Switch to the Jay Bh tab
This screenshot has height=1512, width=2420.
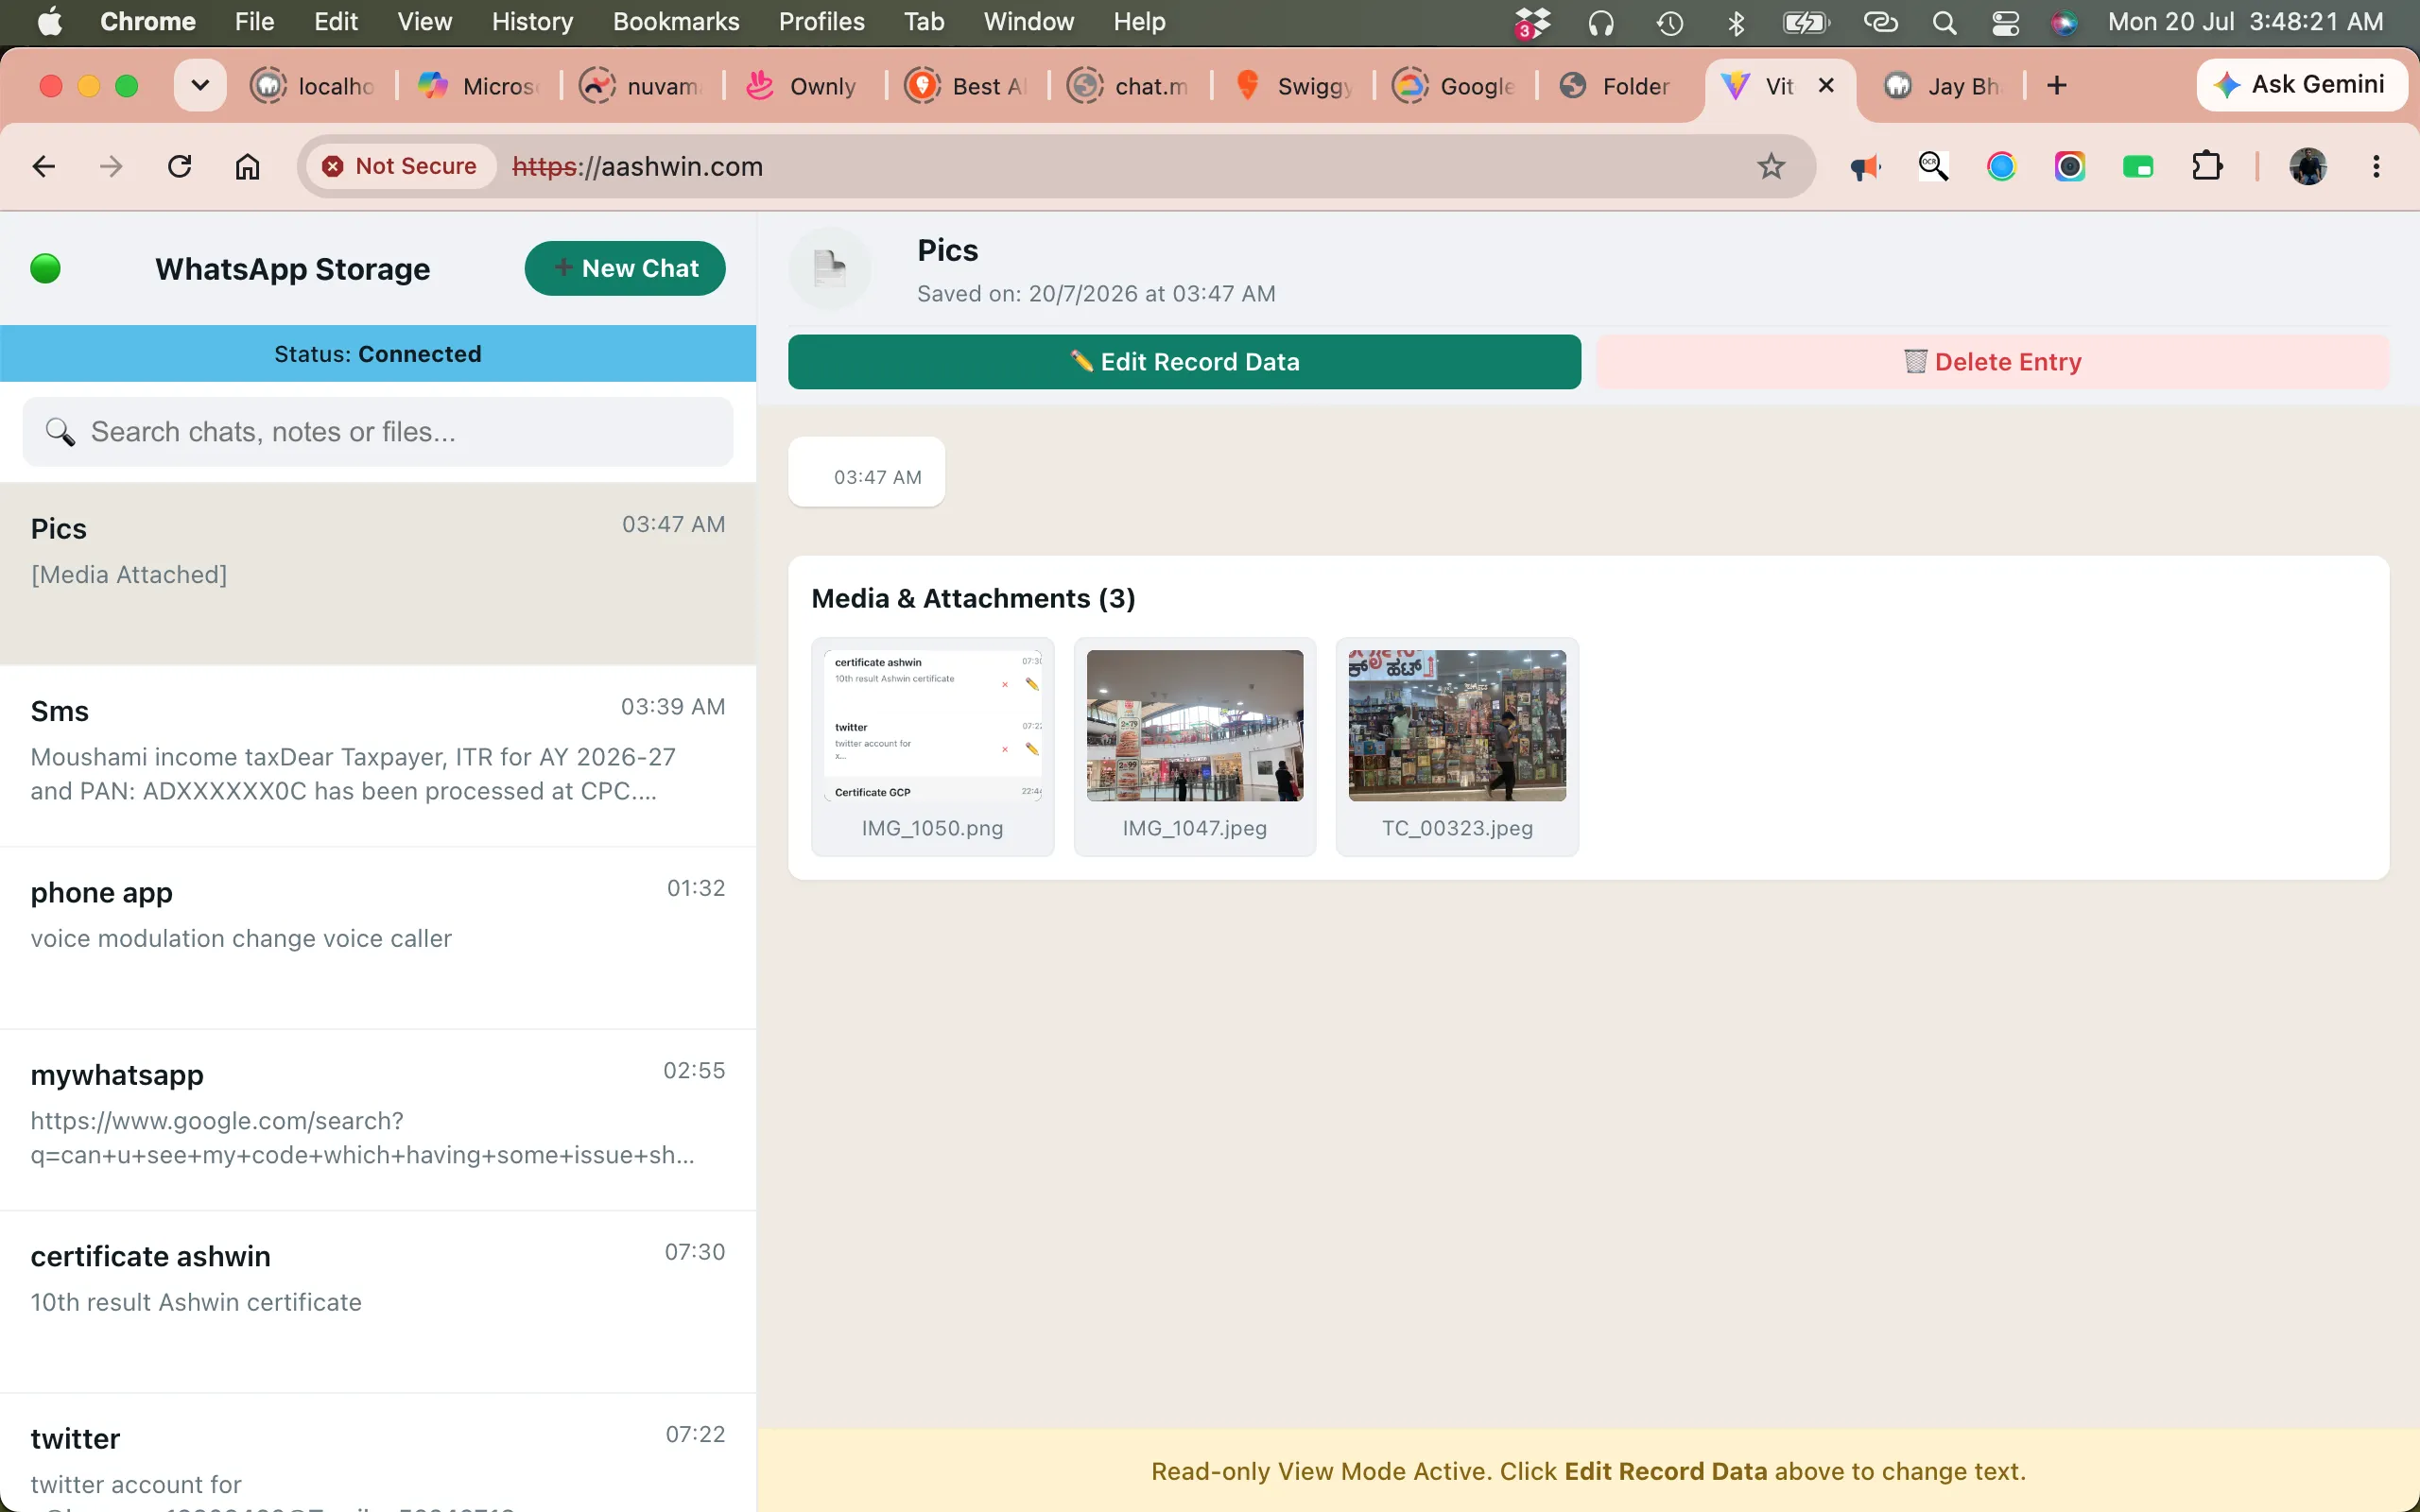(x=1944, y=86)
